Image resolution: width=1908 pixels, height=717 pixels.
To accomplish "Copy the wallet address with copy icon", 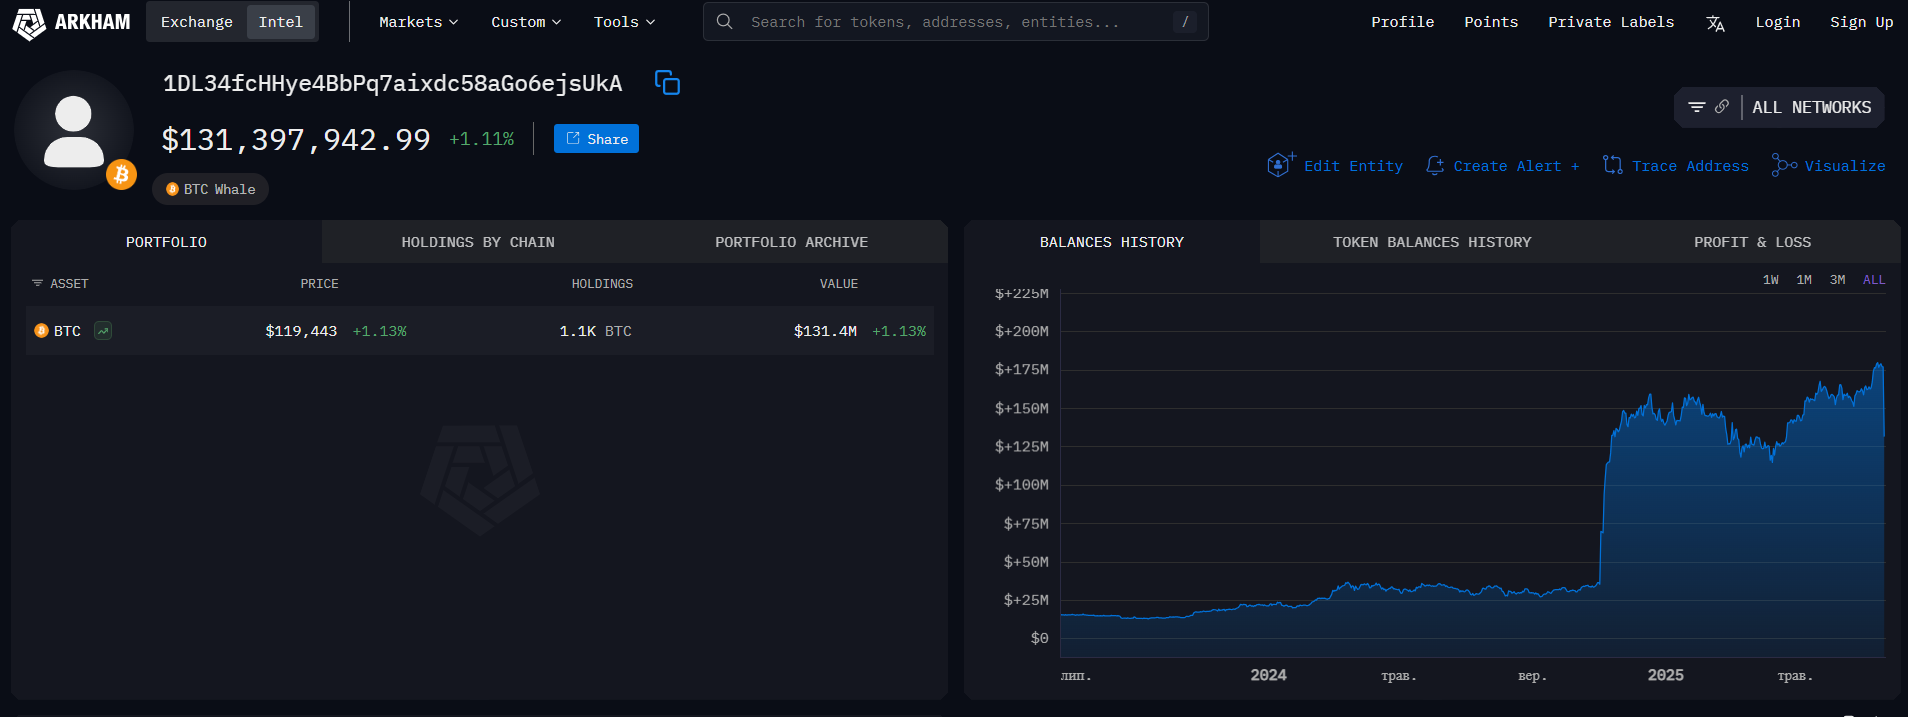I will coord(667,83).
